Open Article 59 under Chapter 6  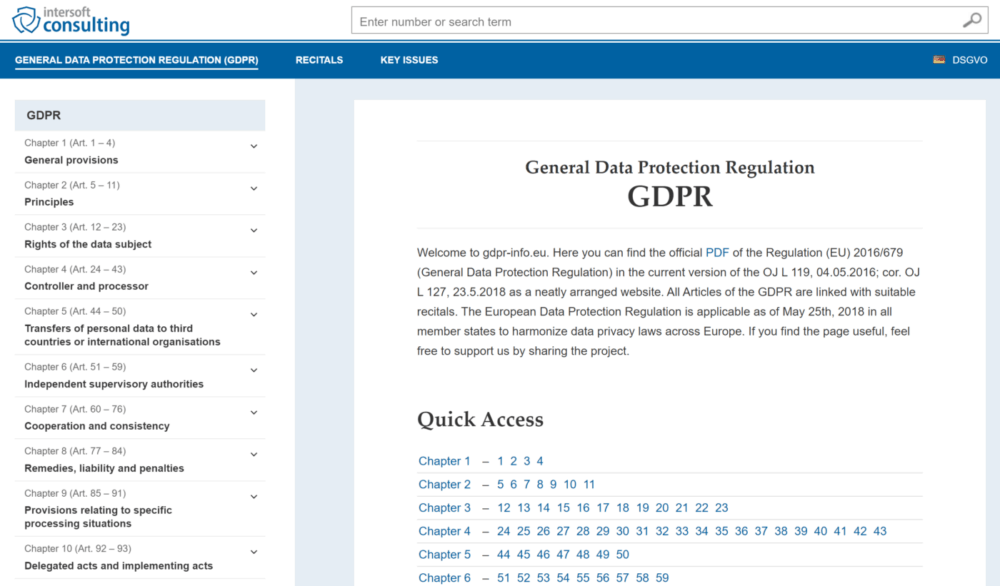(662, 577)
